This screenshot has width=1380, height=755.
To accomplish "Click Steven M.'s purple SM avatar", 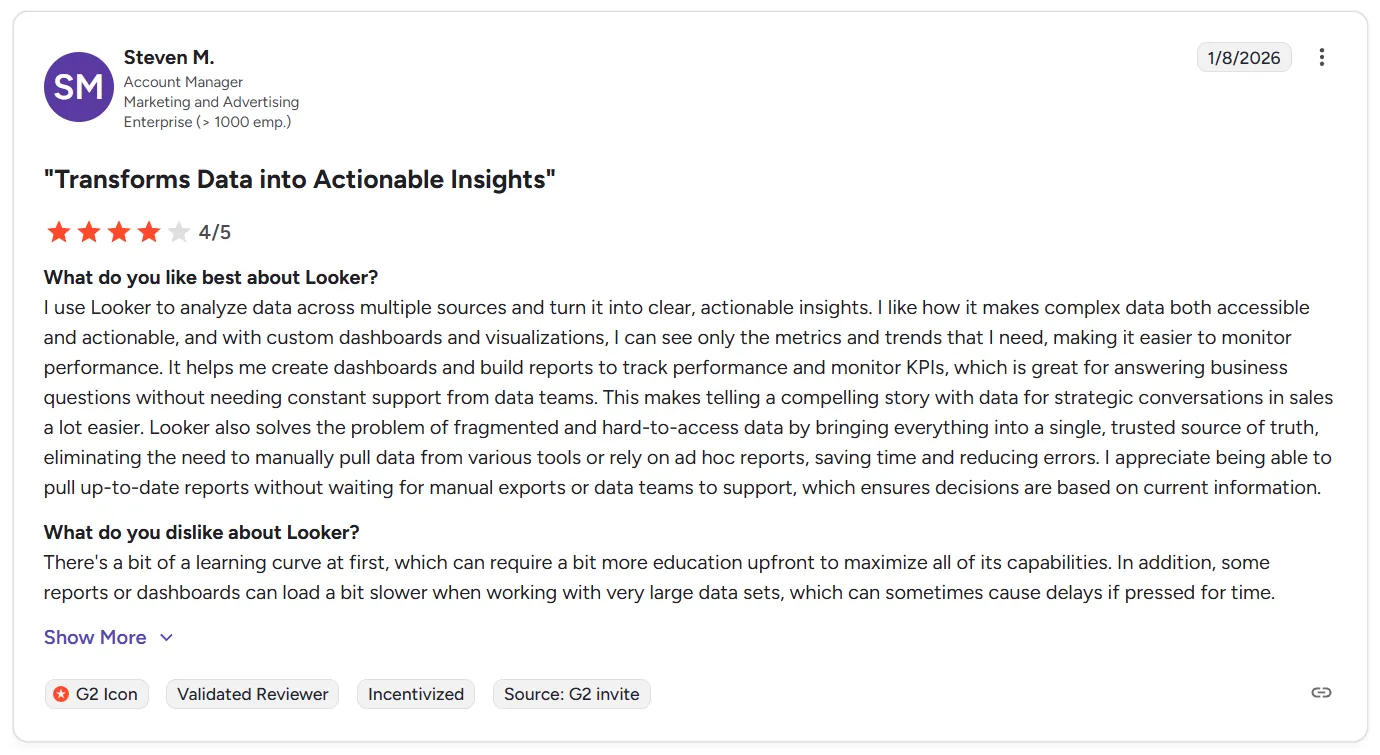I will tap(78, 87).
